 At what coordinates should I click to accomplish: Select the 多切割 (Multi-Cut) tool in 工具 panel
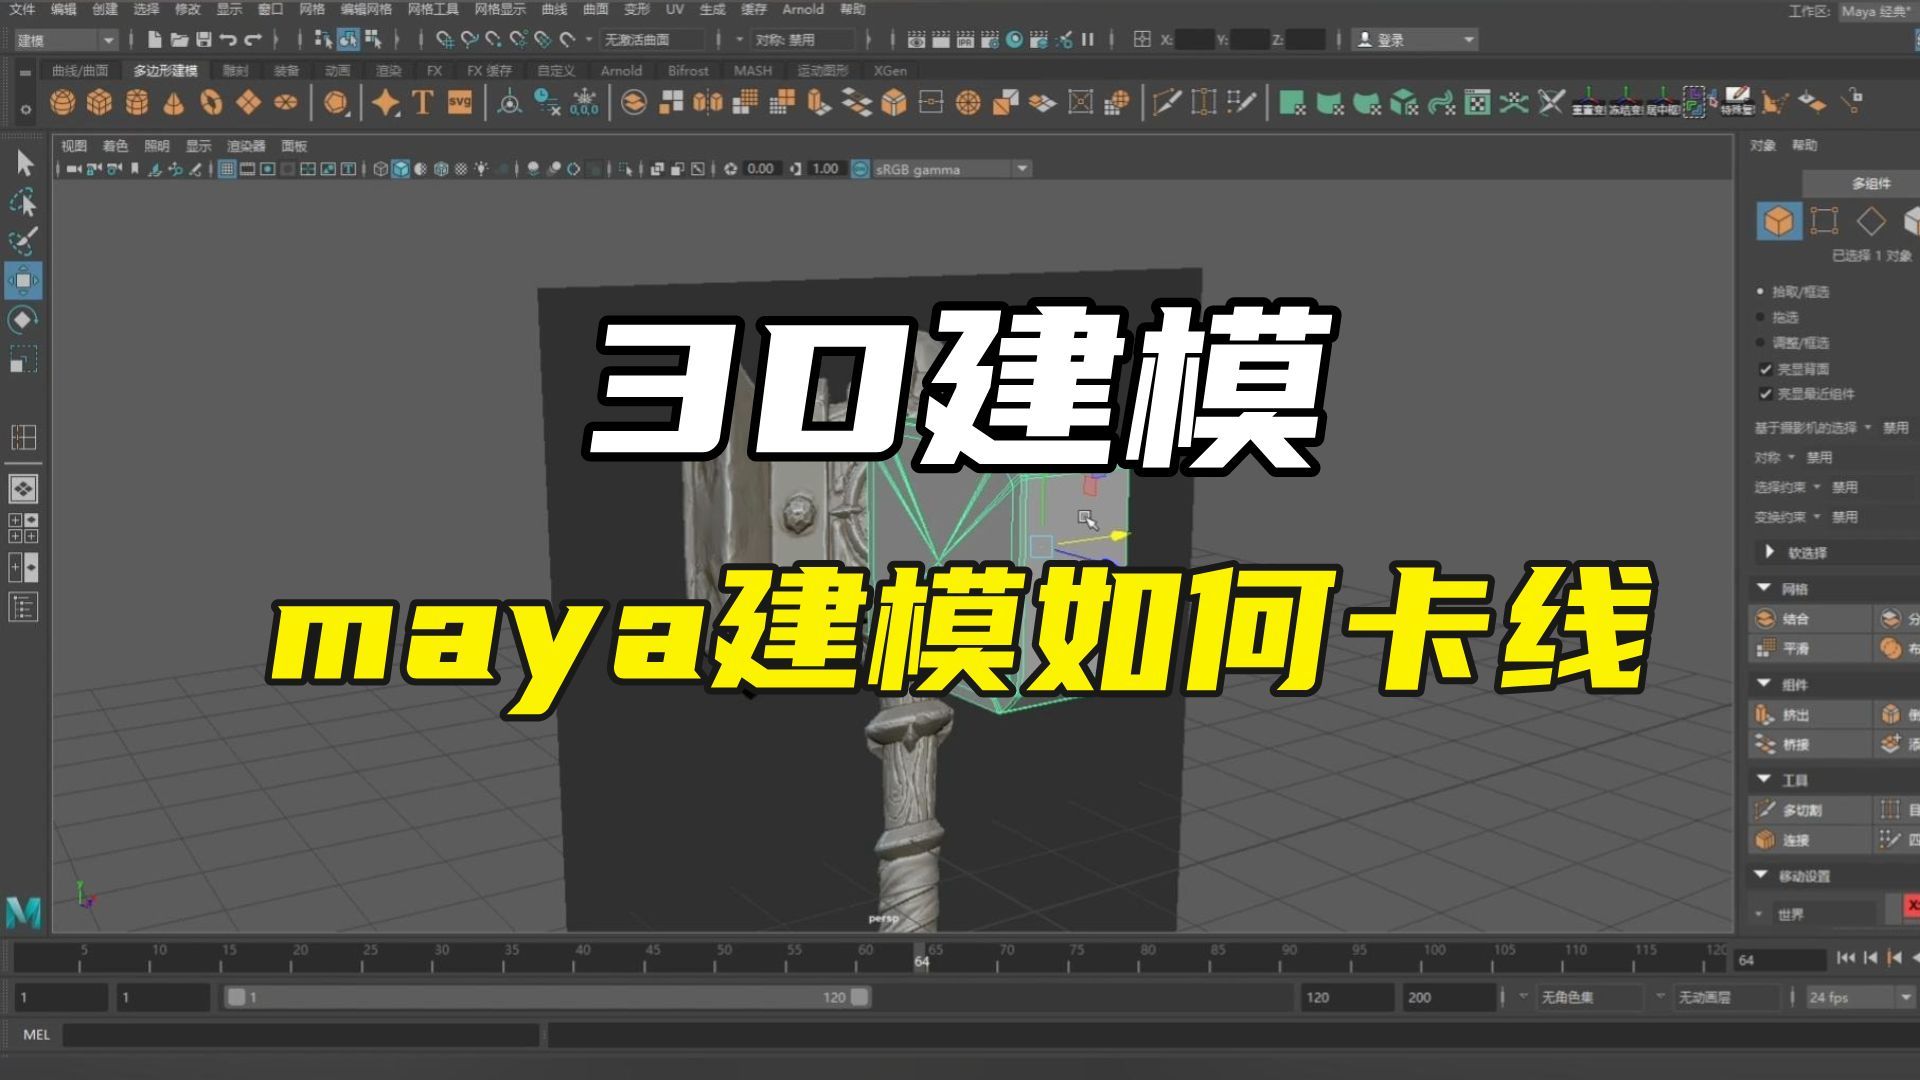(1800, 812)
